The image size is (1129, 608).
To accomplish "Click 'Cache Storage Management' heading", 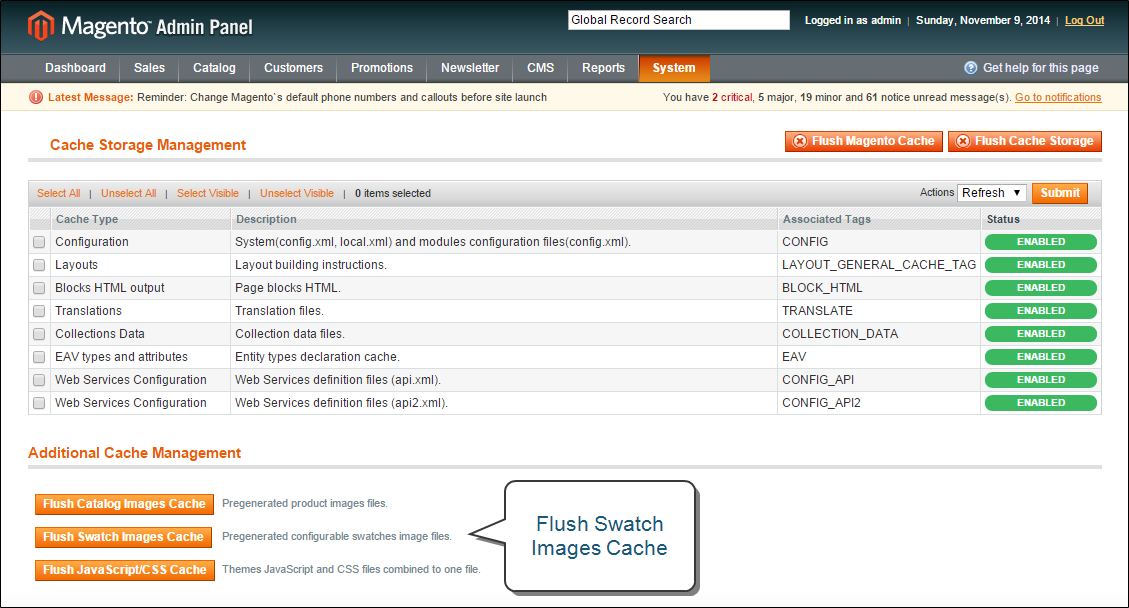I will tap(148, 145).
